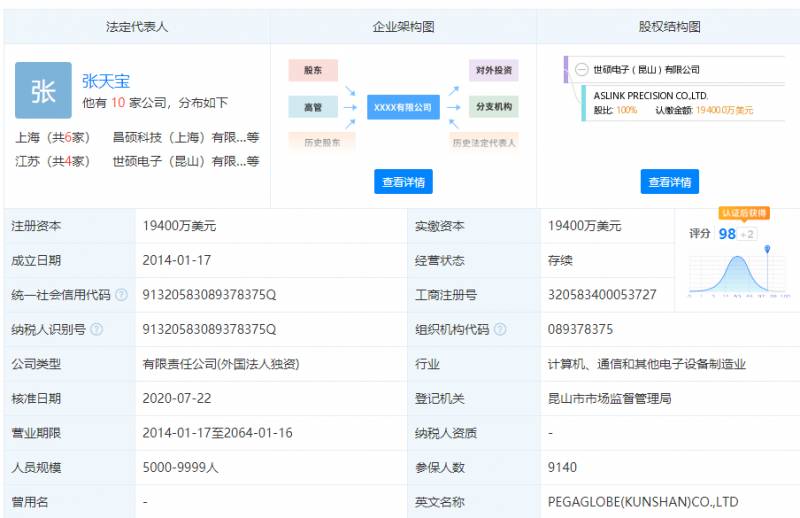Click the central XXXX有限公司 diagram box
Screen dimensions: 800x518
click(x=403, y=107)
